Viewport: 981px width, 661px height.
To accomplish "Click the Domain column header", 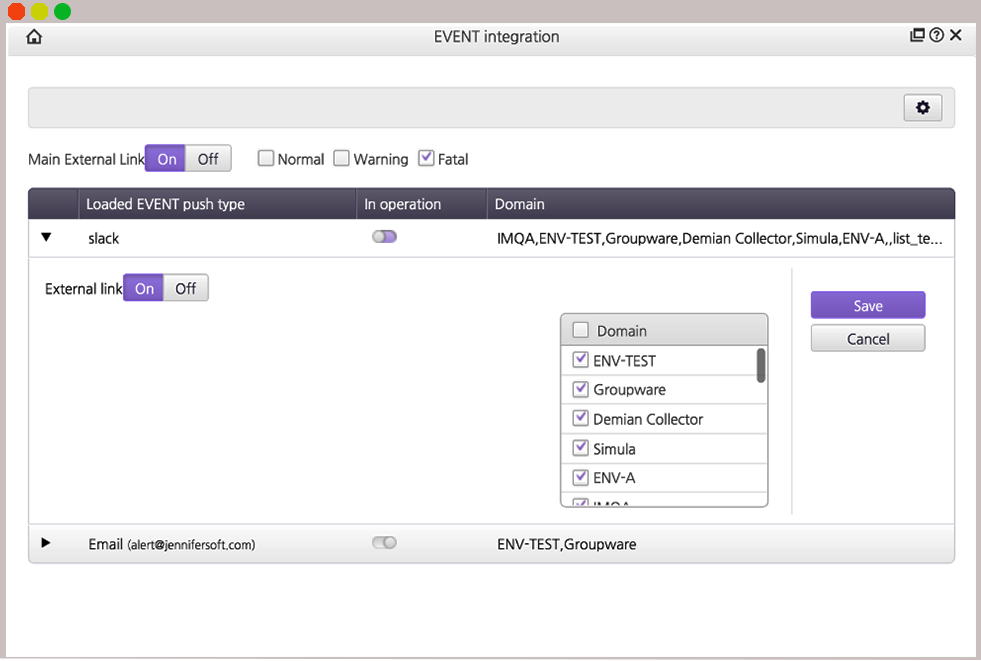I will point(520,204).
